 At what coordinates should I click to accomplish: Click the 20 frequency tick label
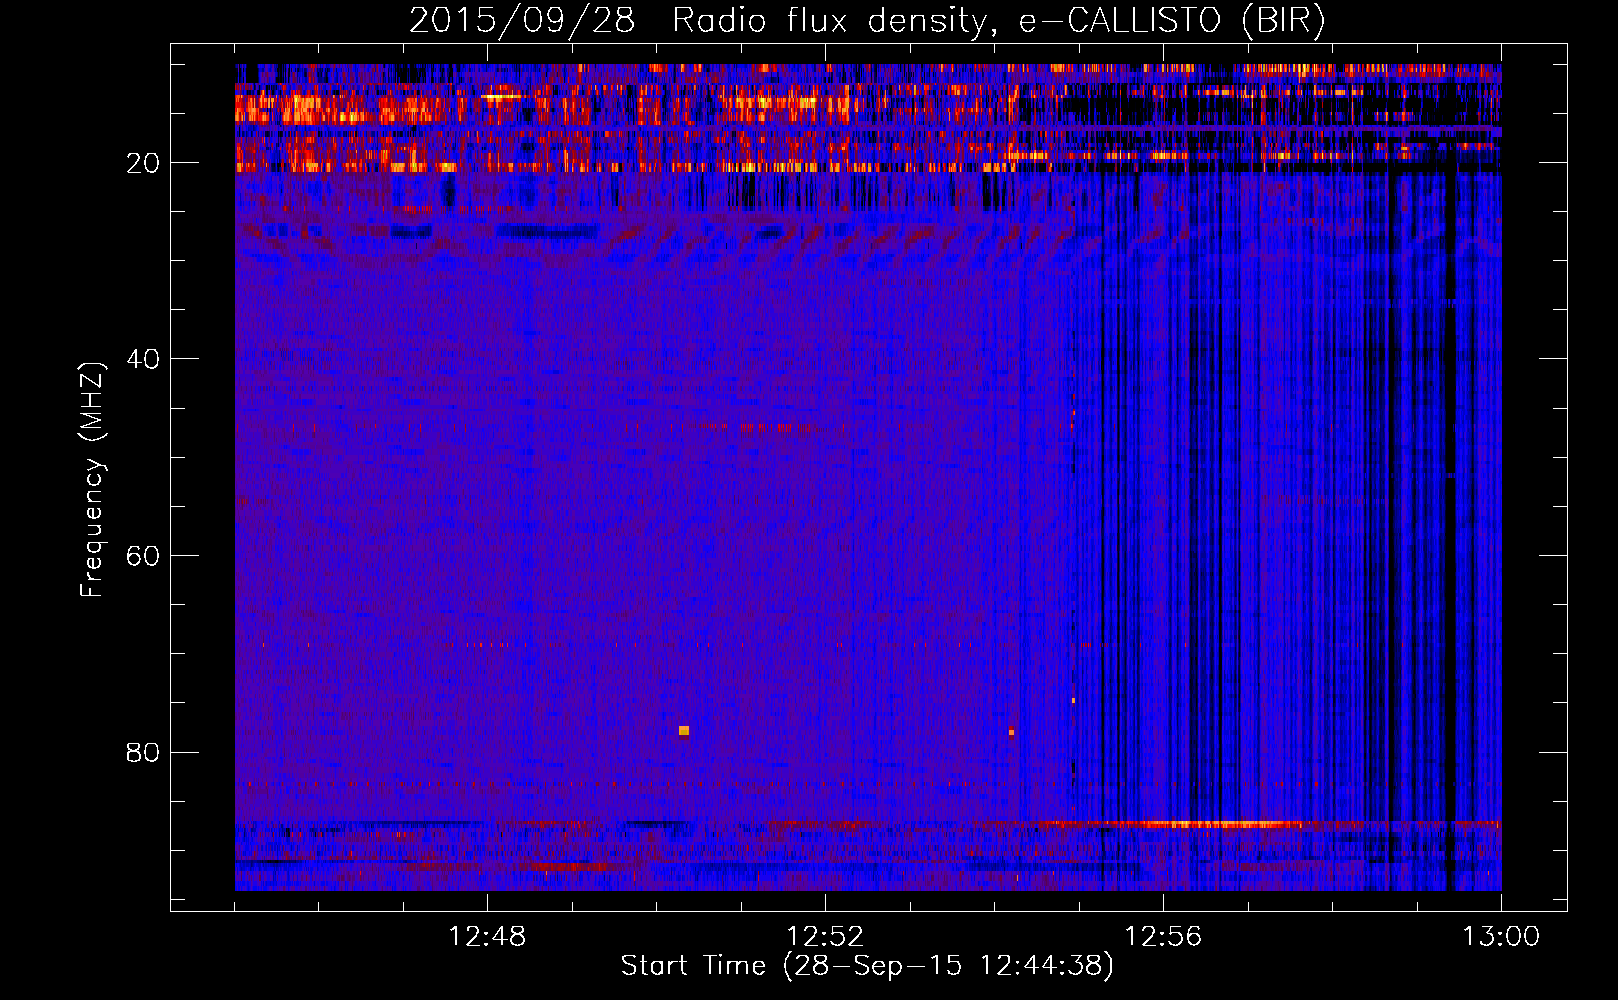click(x=143, y=163)
